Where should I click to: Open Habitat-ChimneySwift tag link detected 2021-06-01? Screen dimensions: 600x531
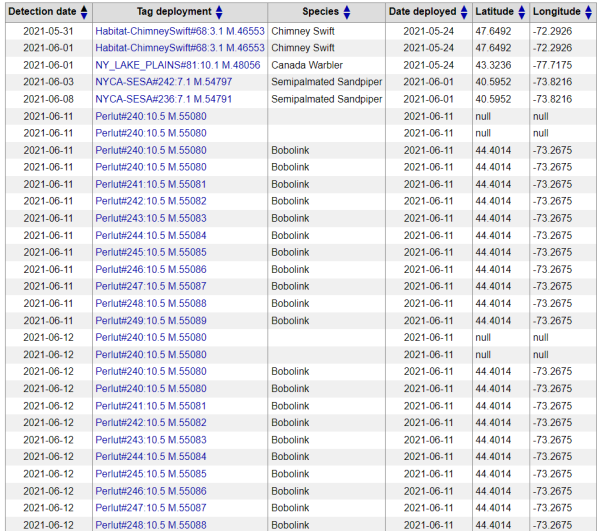tap(180, 48)
